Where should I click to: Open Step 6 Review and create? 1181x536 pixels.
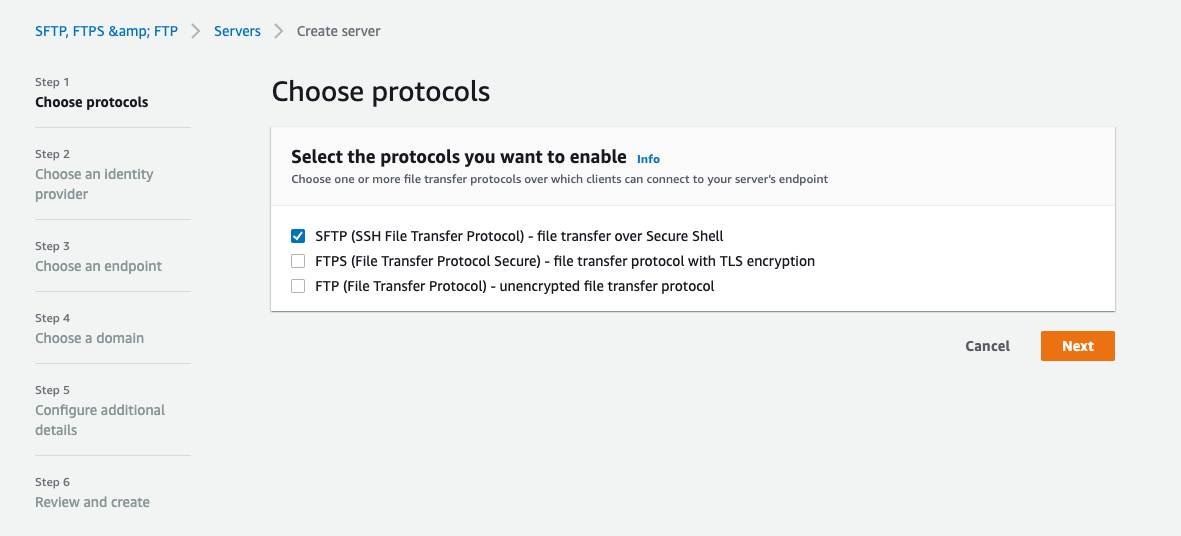[92, 502]
